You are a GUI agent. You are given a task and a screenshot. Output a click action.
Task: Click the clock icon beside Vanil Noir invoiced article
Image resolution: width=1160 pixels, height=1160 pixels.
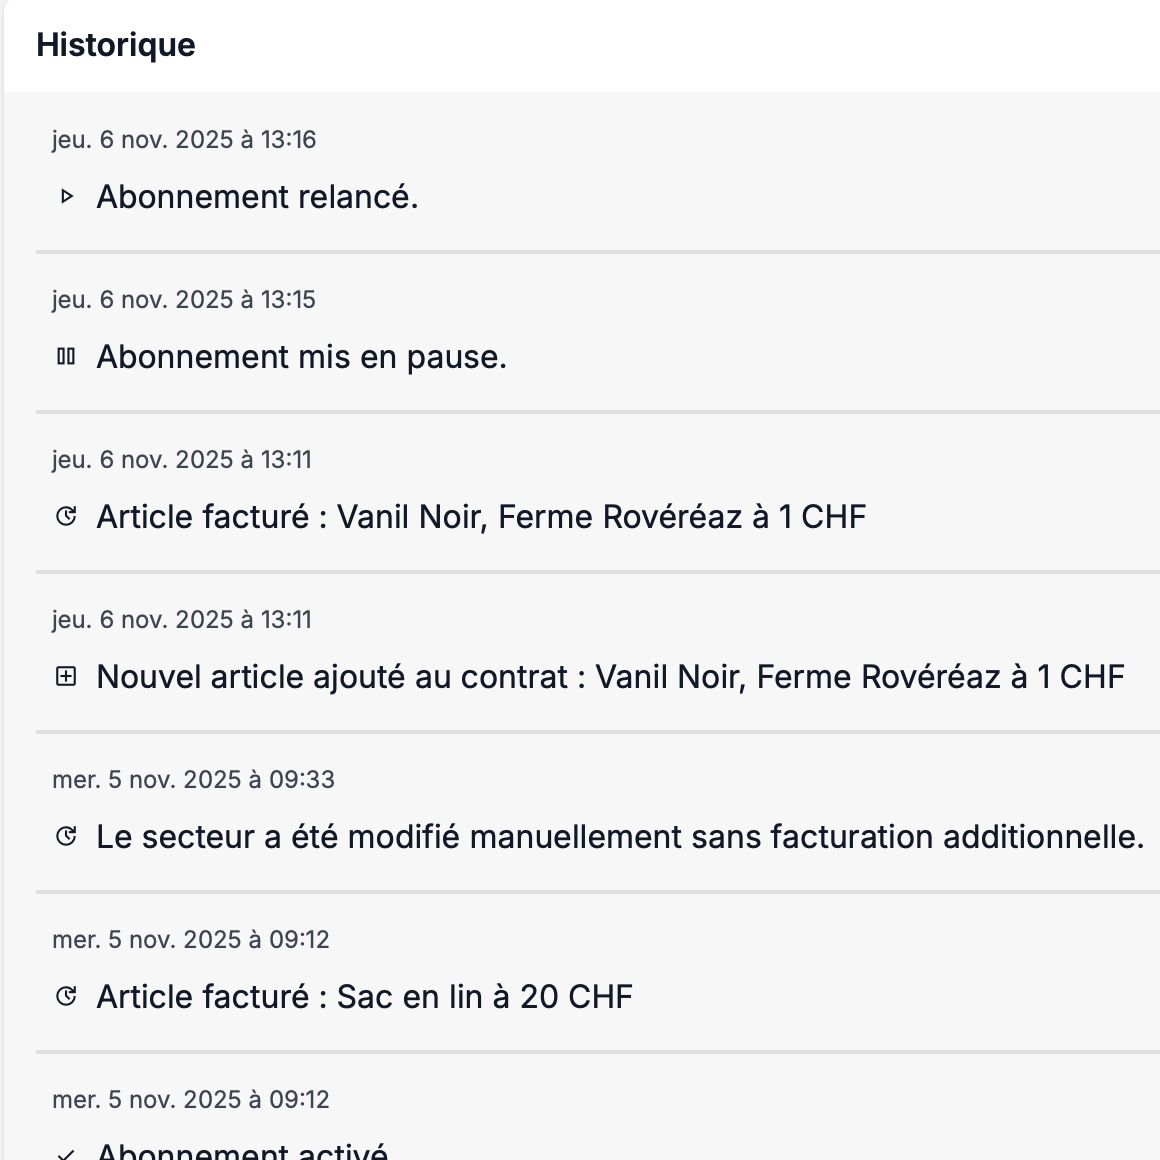coord(66,517)
